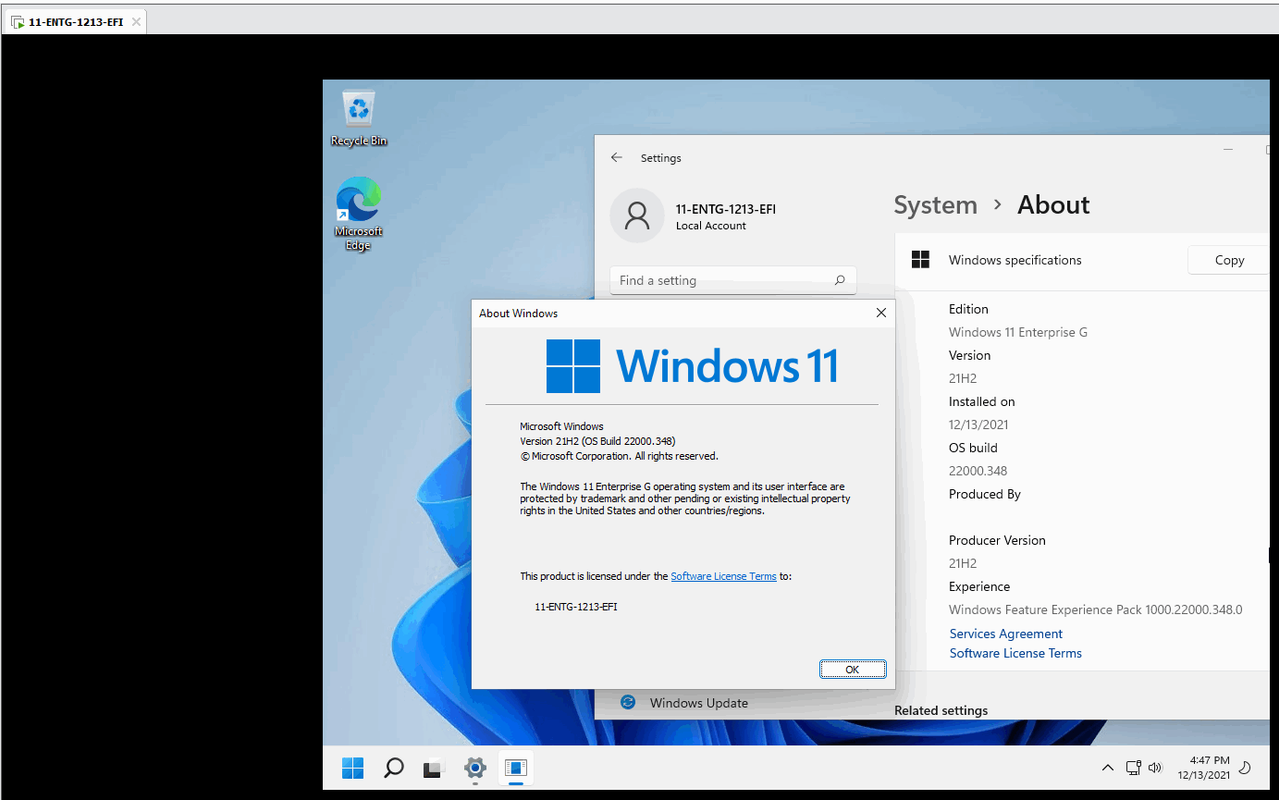Click the Version 21H2 OS Build line

tap(598, 441)
